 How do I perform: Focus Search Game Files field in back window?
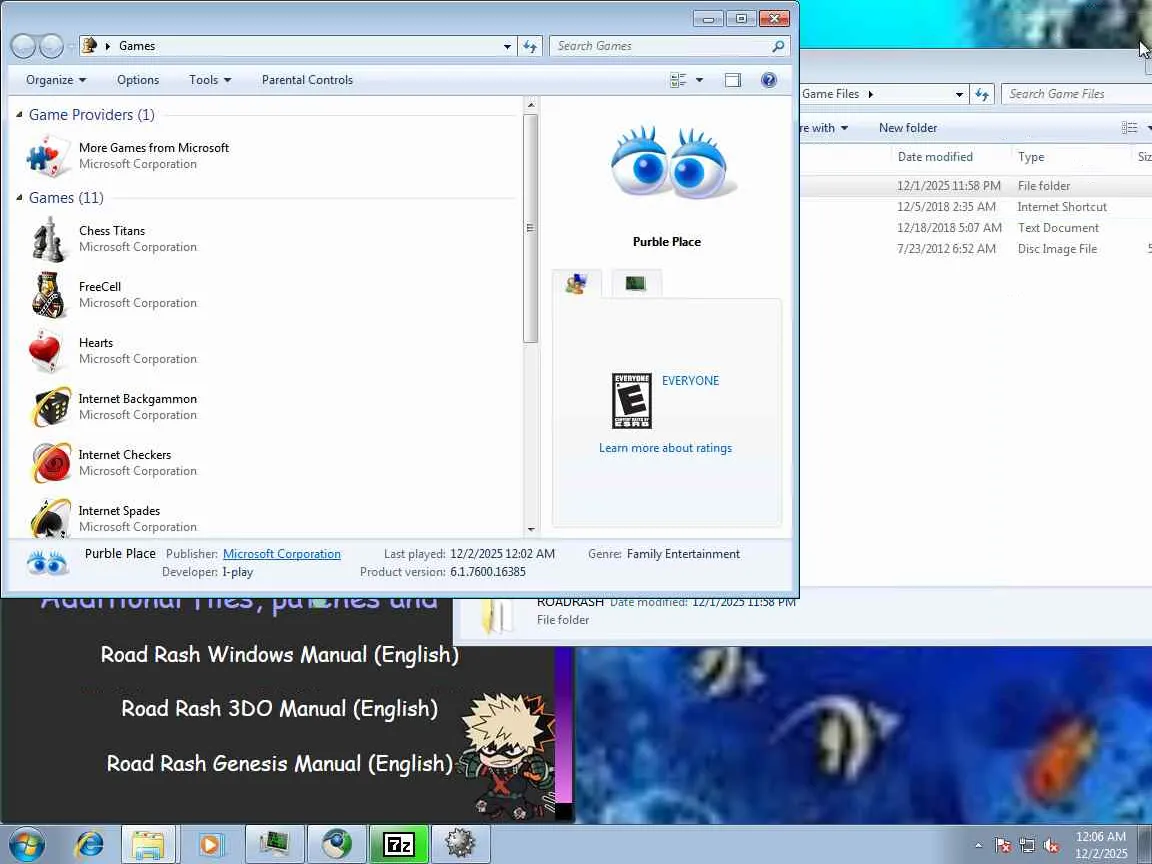pyautogui.click(x=1076, y=94)
